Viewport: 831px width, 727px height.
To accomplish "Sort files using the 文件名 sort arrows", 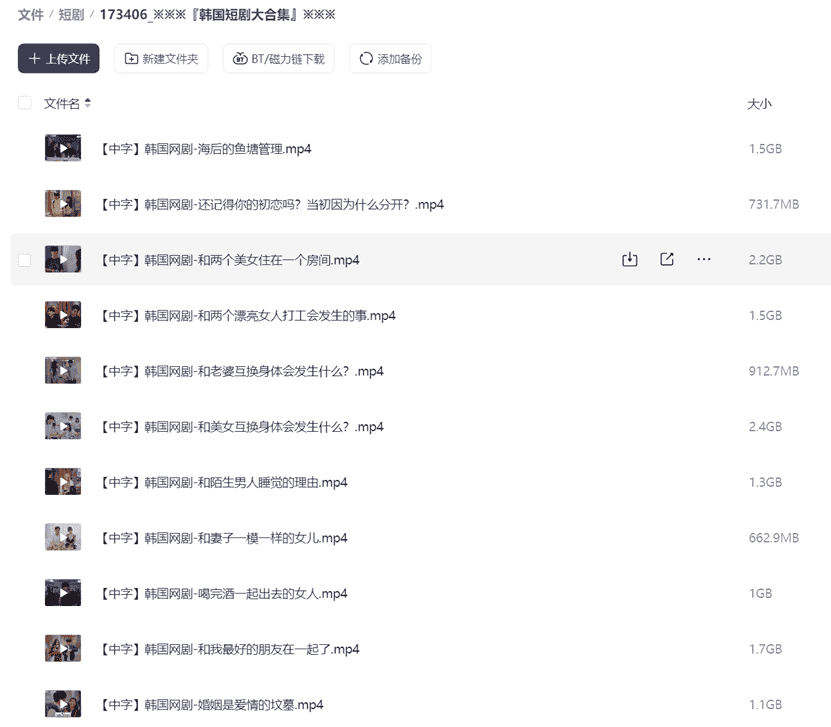I will point(87,103).
